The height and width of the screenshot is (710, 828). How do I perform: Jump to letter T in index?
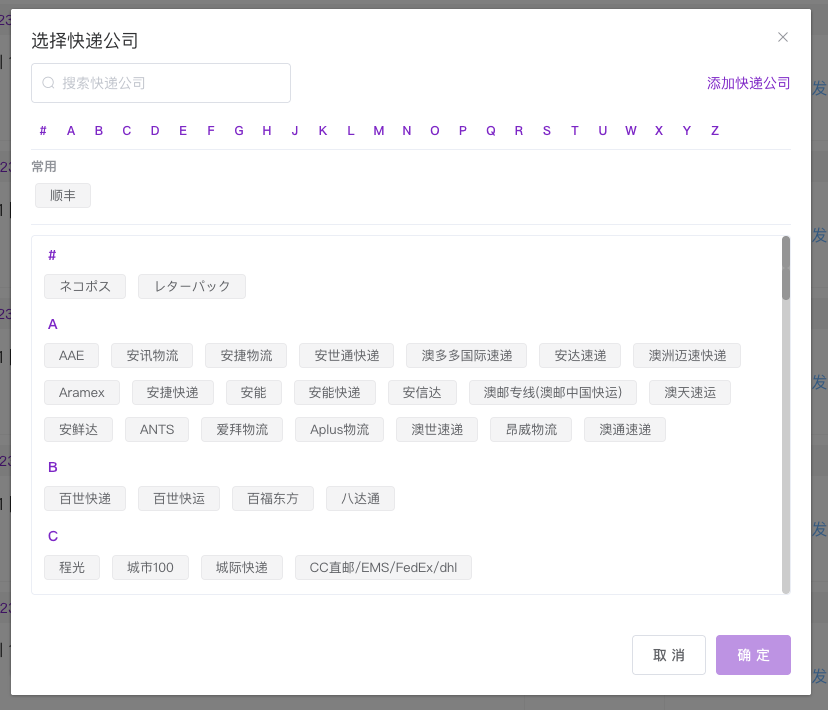(575, 130)
